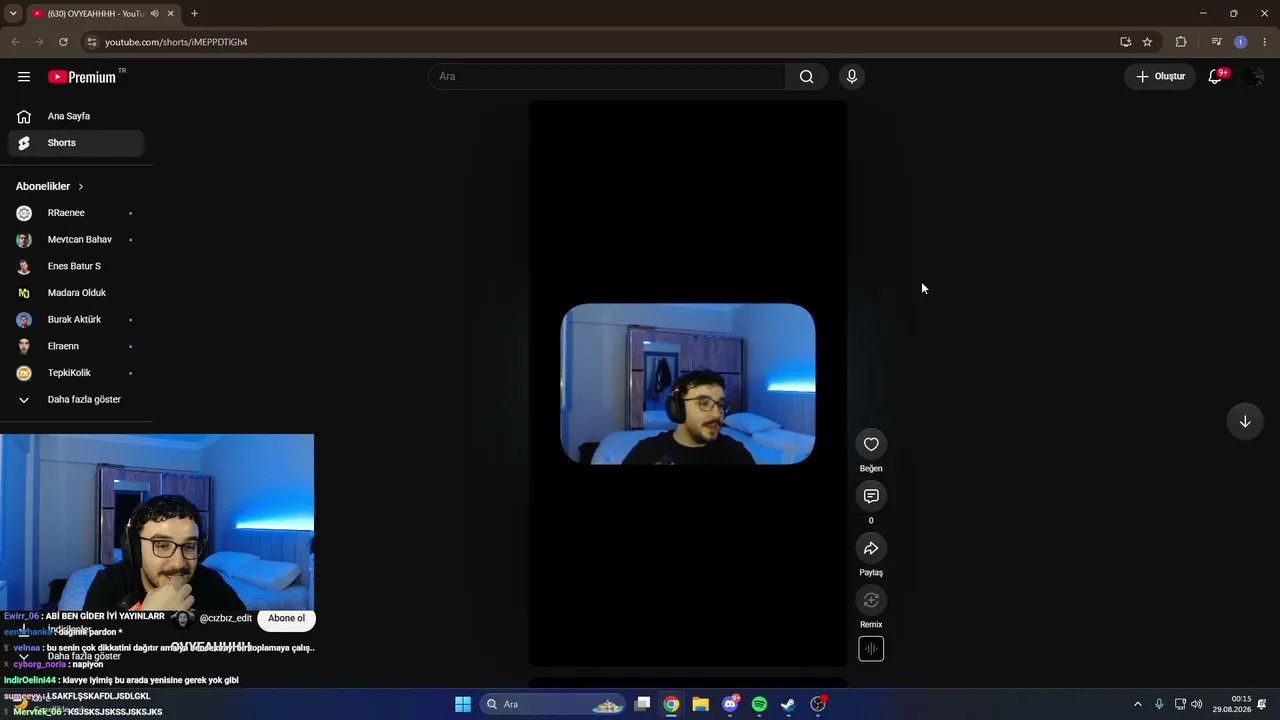The height and width of the screenshot is (720, 1280).
Task: Open the YouTube hamburger guide menu
Action: (24, 77)
